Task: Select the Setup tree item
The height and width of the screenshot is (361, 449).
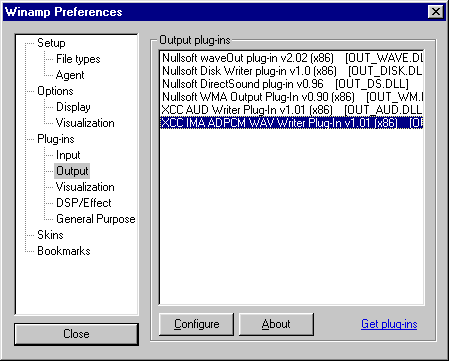Action: coord(51,43)
